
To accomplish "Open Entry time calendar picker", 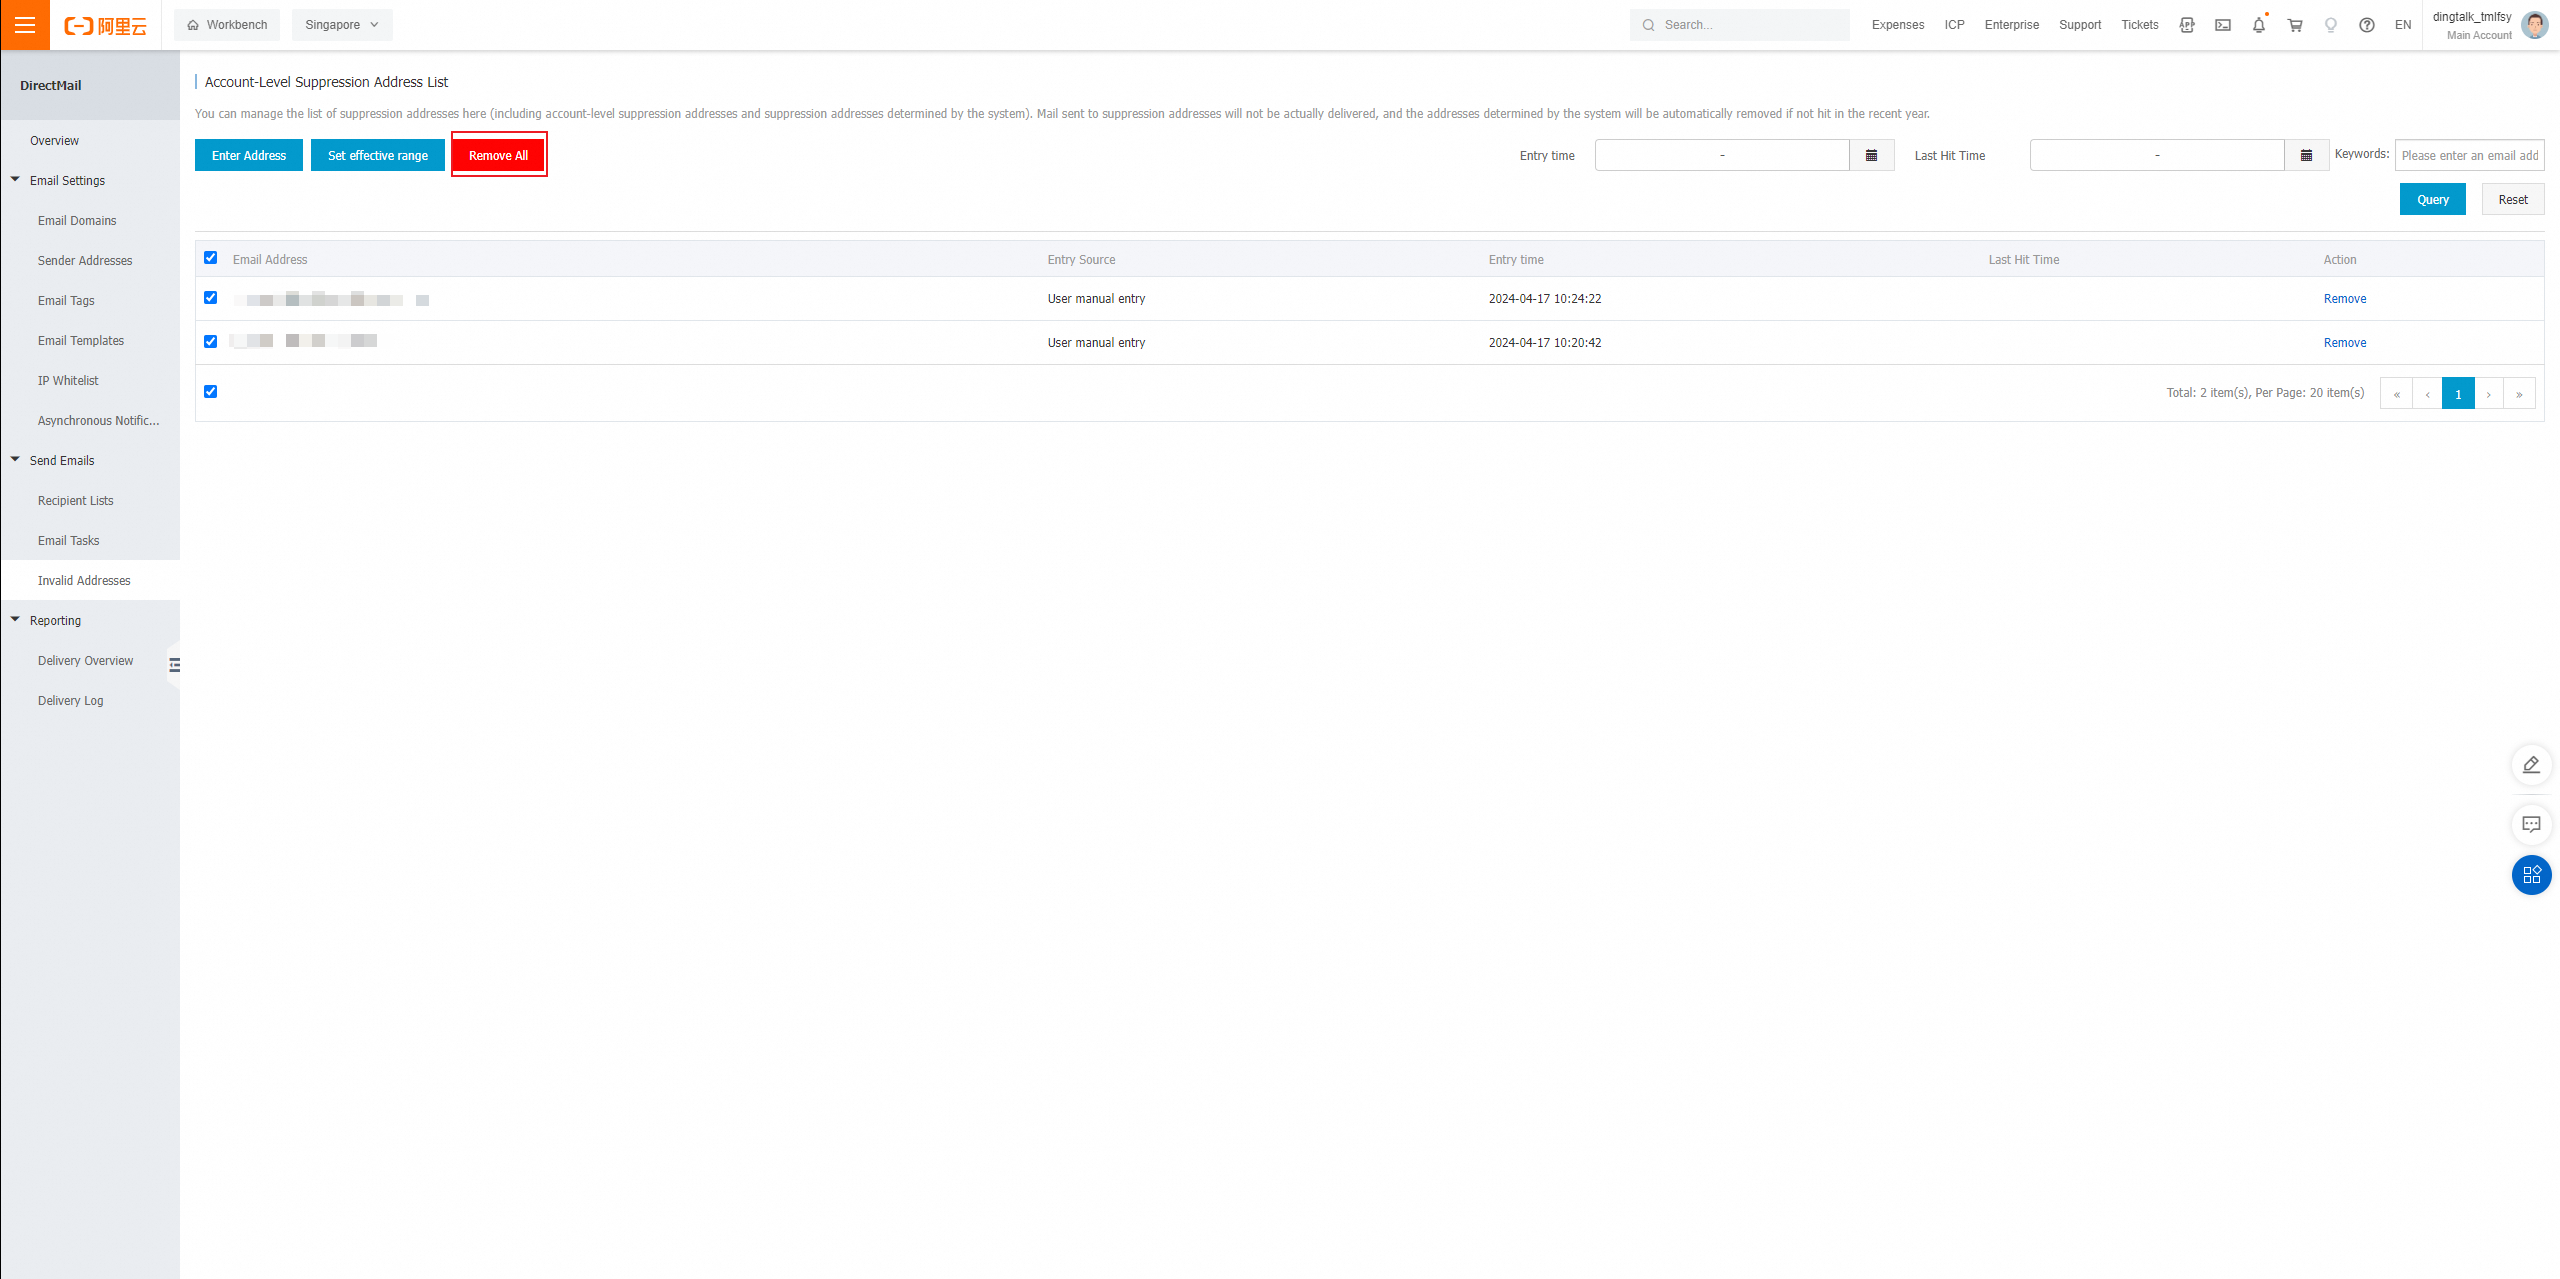I will pos(1871,155).
